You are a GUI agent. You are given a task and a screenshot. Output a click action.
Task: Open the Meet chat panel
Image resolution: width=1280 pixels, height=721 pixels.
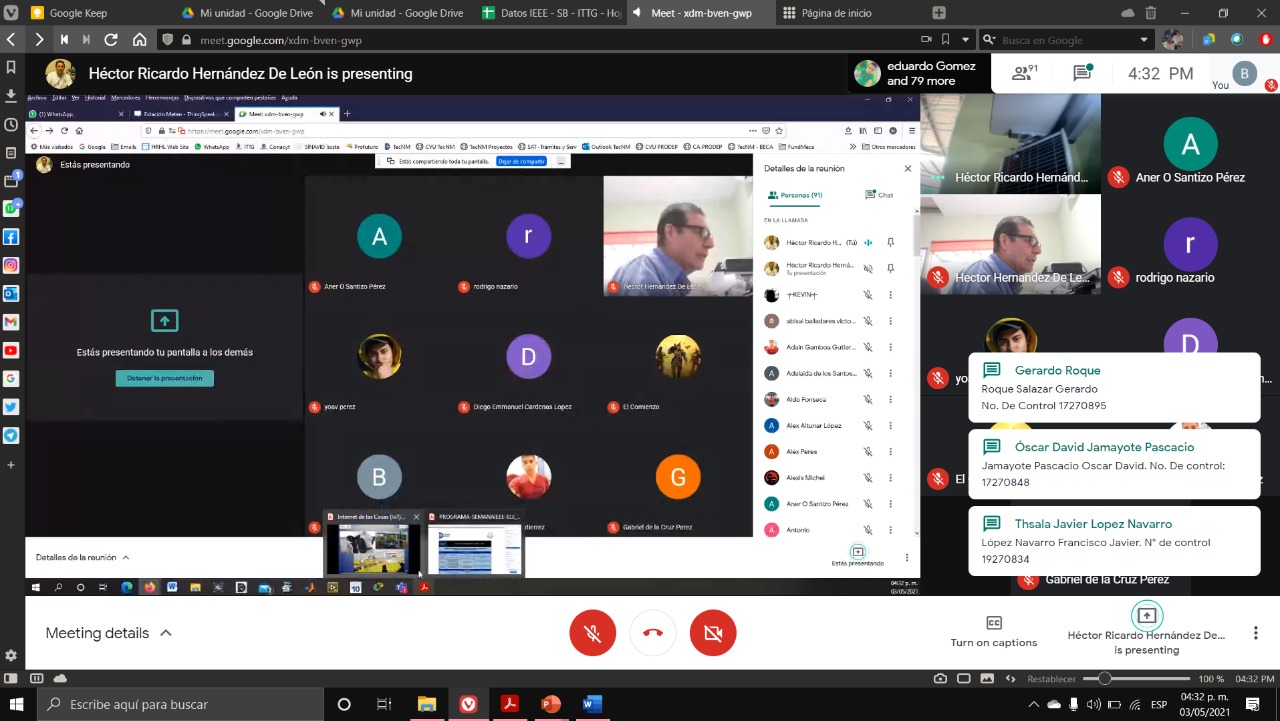1082,73
